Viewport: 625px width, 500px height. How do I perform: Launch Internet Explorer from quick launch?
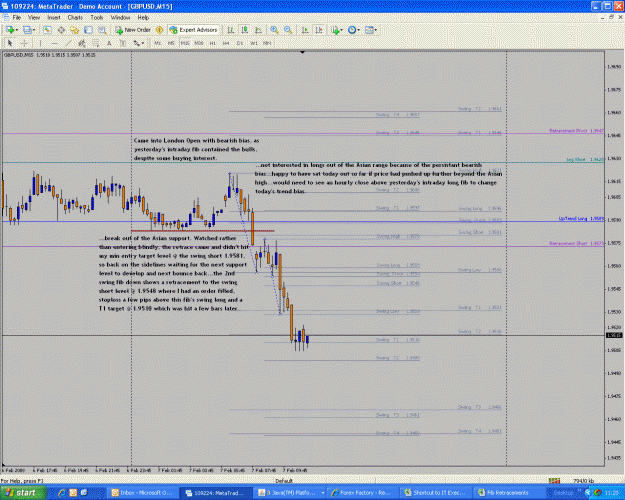point(62,493)
